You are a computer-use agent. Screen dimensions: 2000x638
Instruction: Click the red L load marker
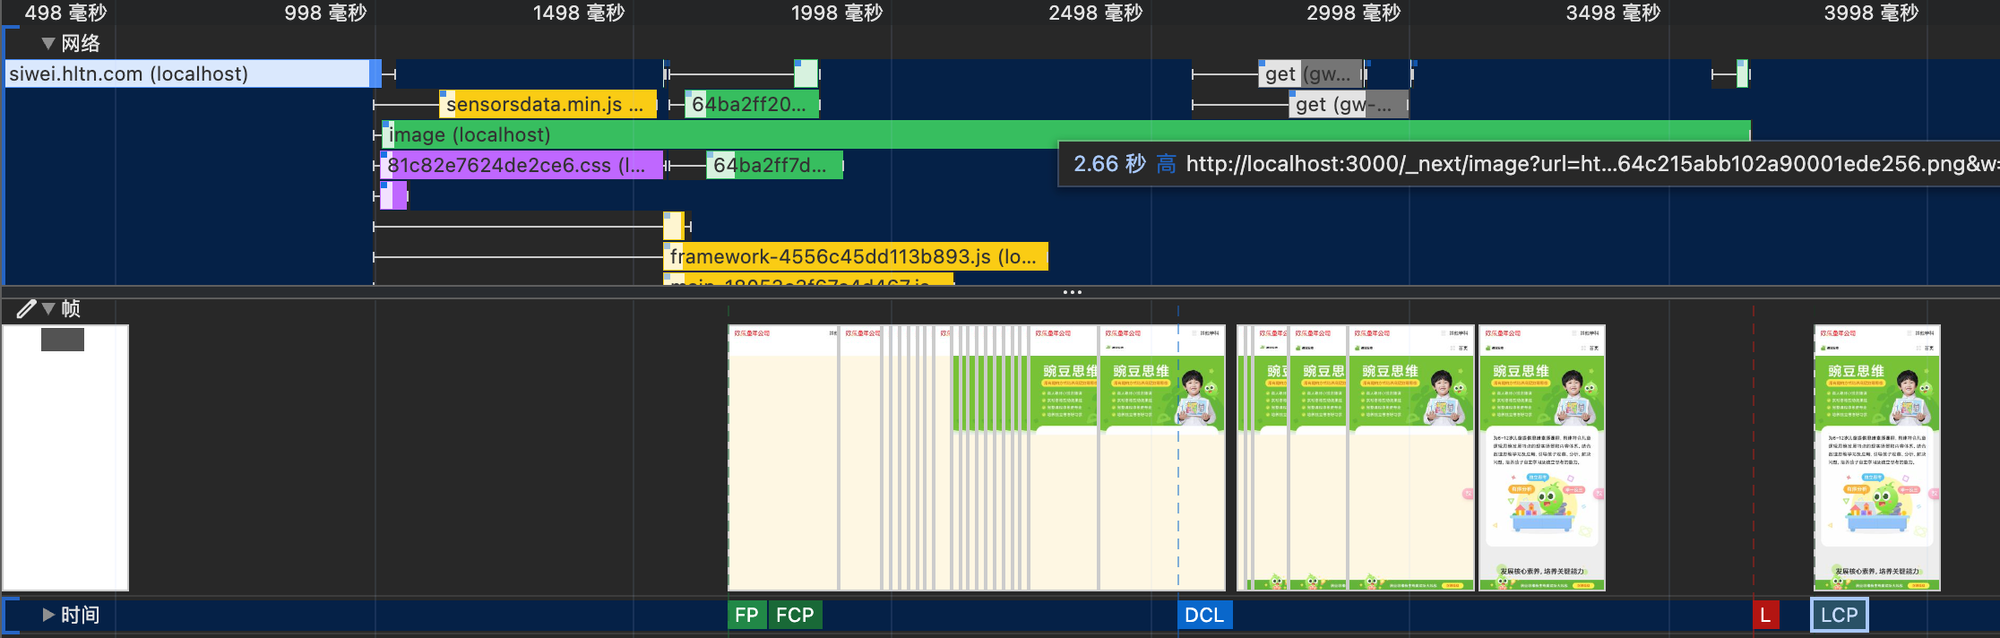1765,615
